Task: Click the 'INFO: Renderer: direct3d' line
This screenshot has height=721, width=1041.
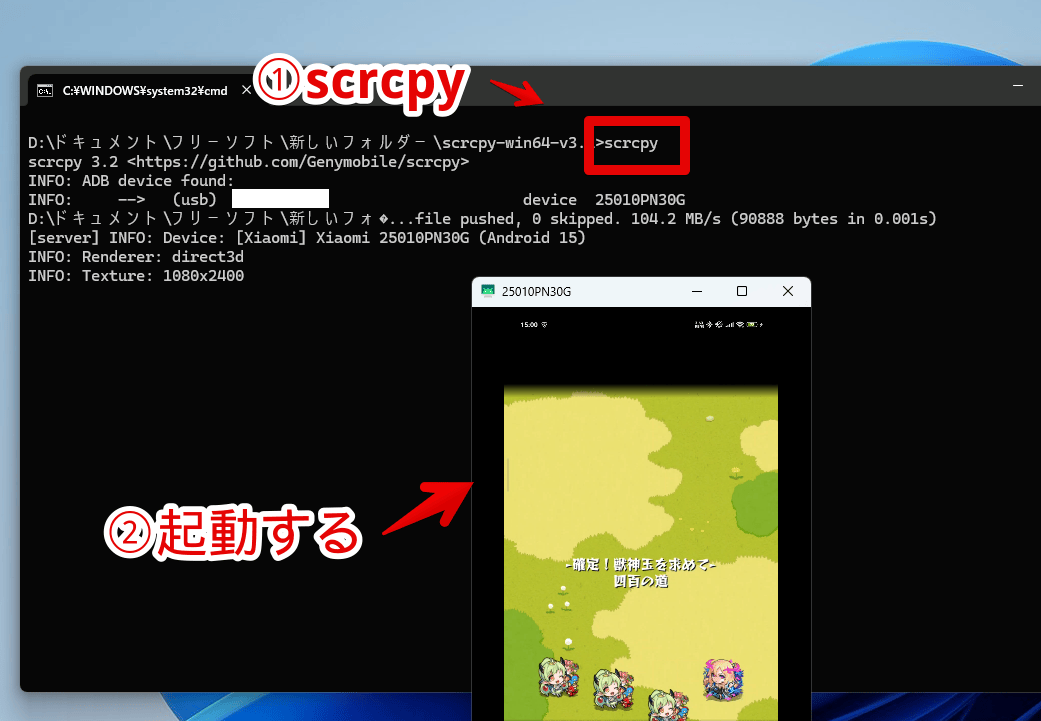Action: [x=135, y=257]
